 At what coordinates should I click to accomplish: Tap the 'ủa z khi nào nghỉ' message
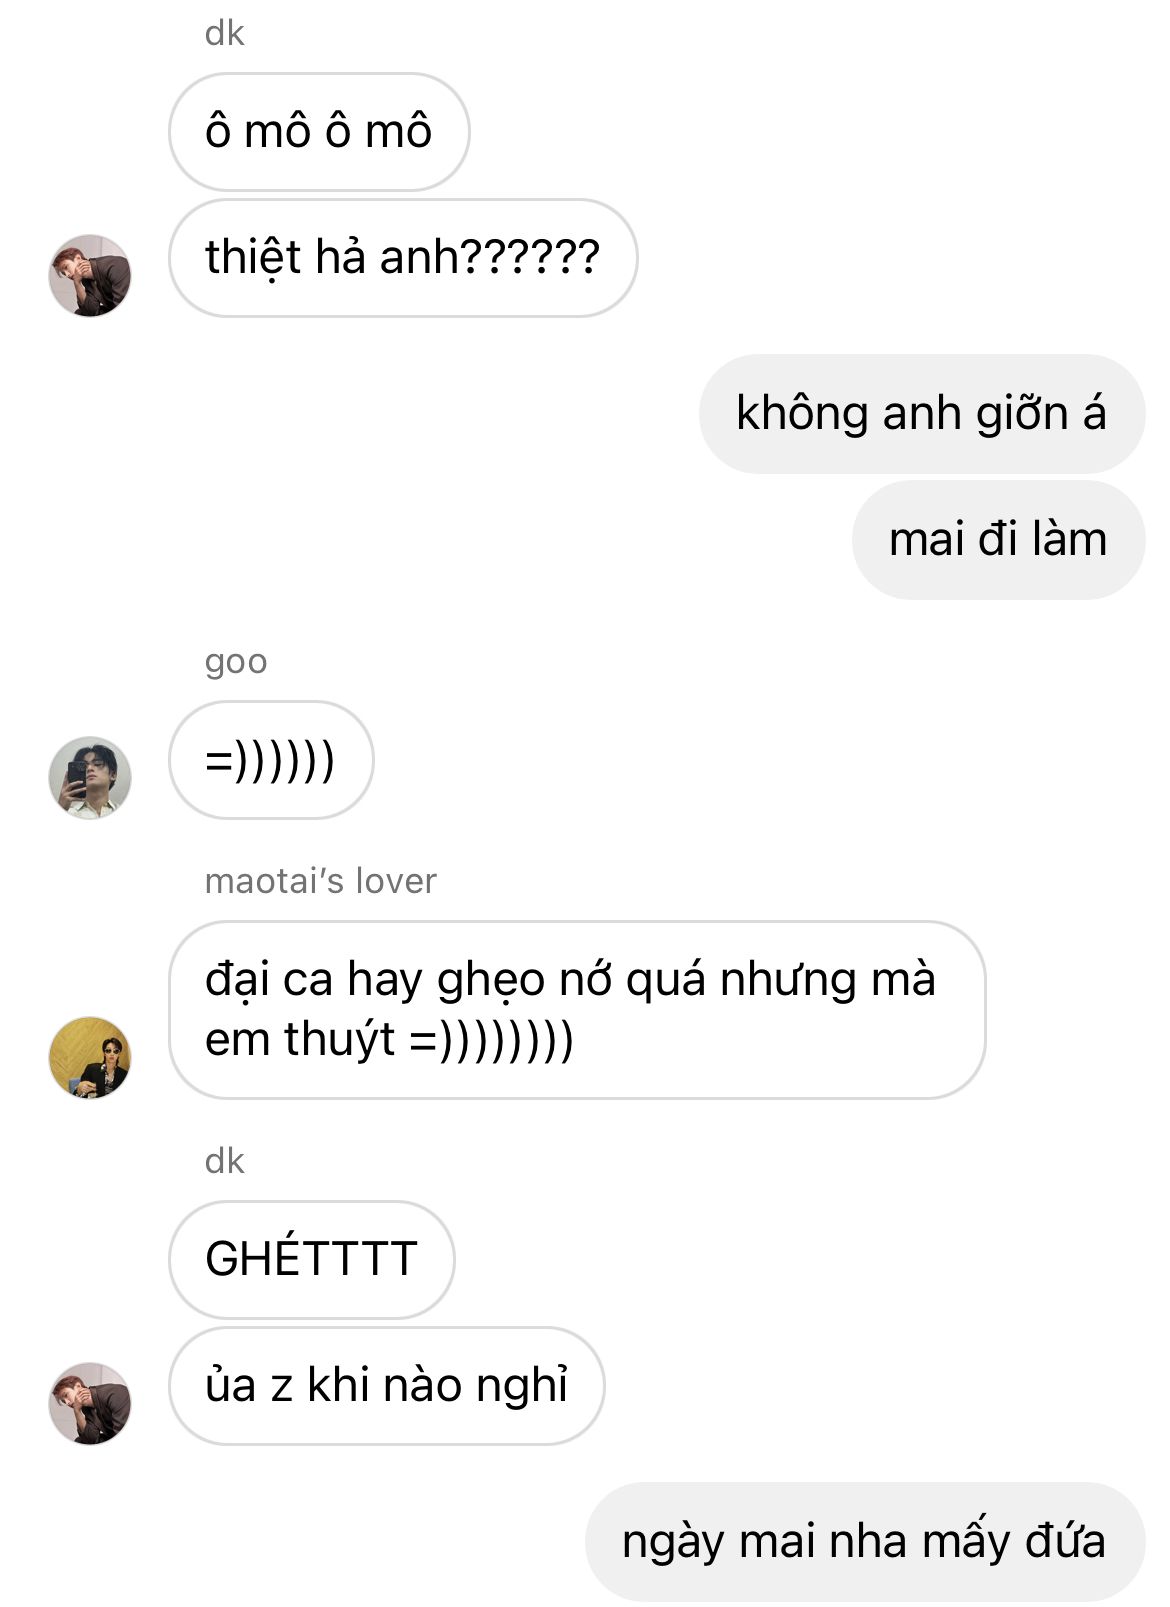pyautogui.click(x=387, y=1386)
